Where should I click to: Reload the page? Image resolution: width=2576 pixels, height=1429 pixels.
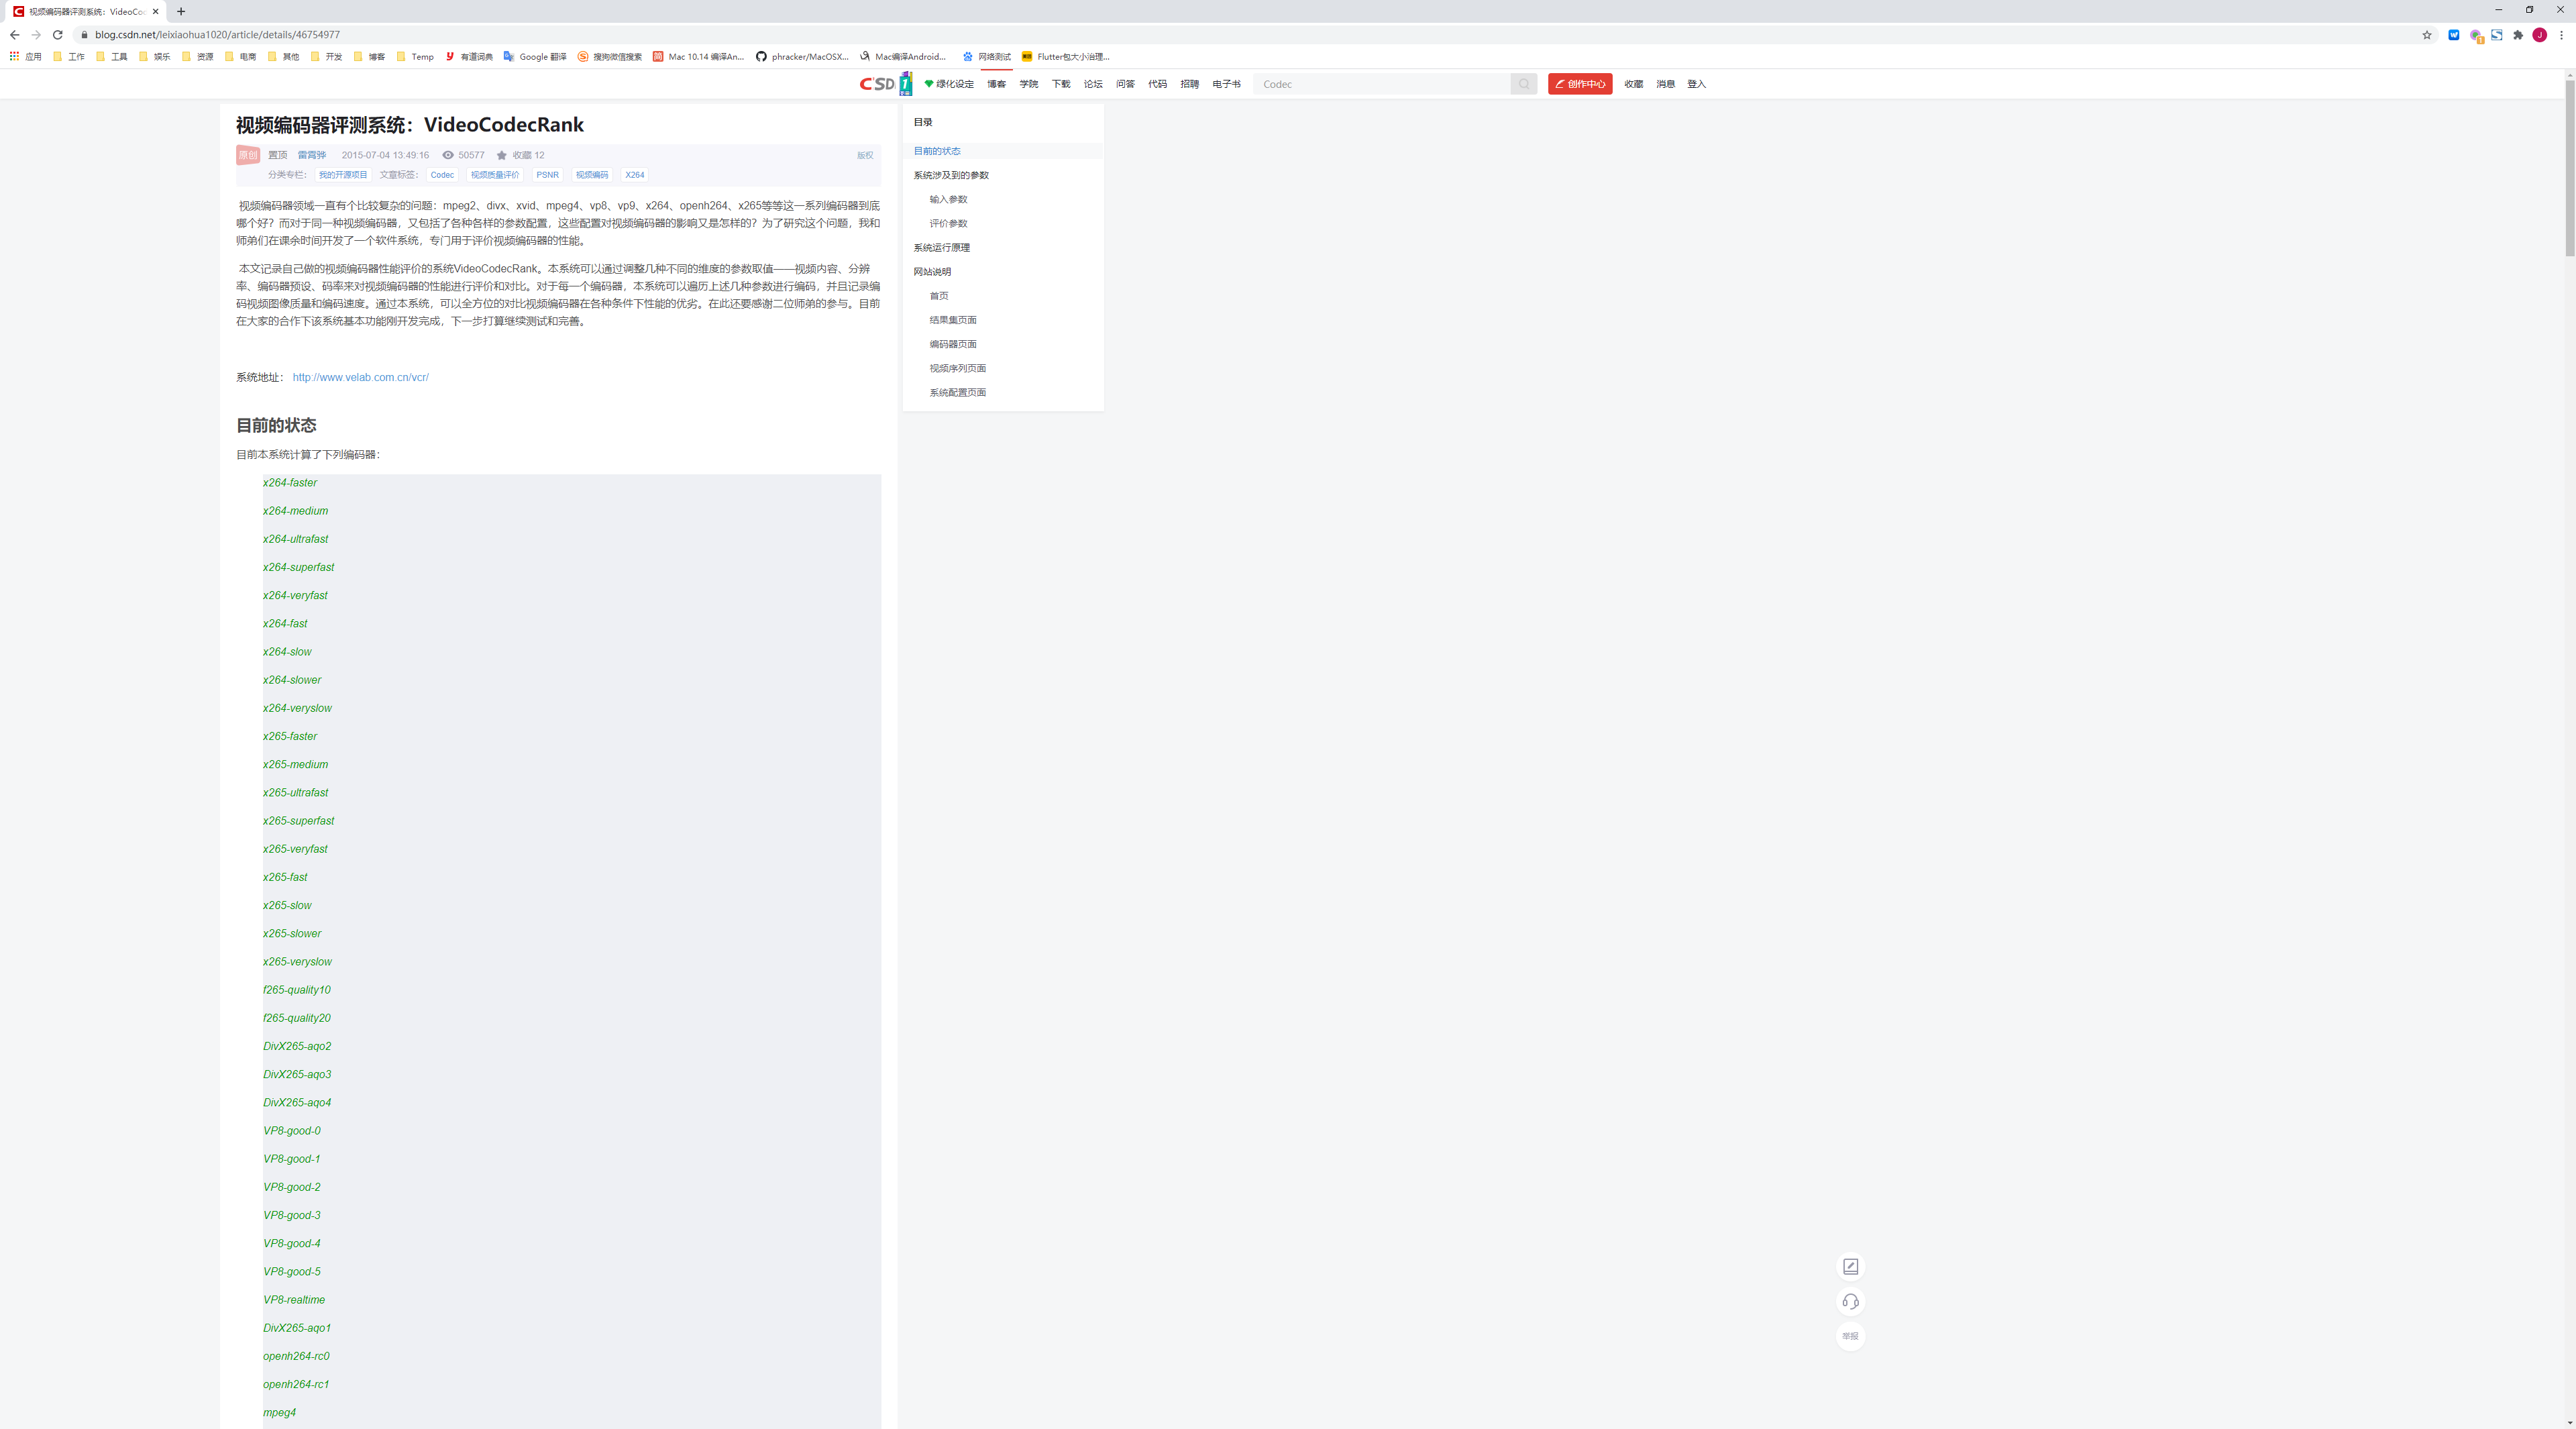point(58,35)
